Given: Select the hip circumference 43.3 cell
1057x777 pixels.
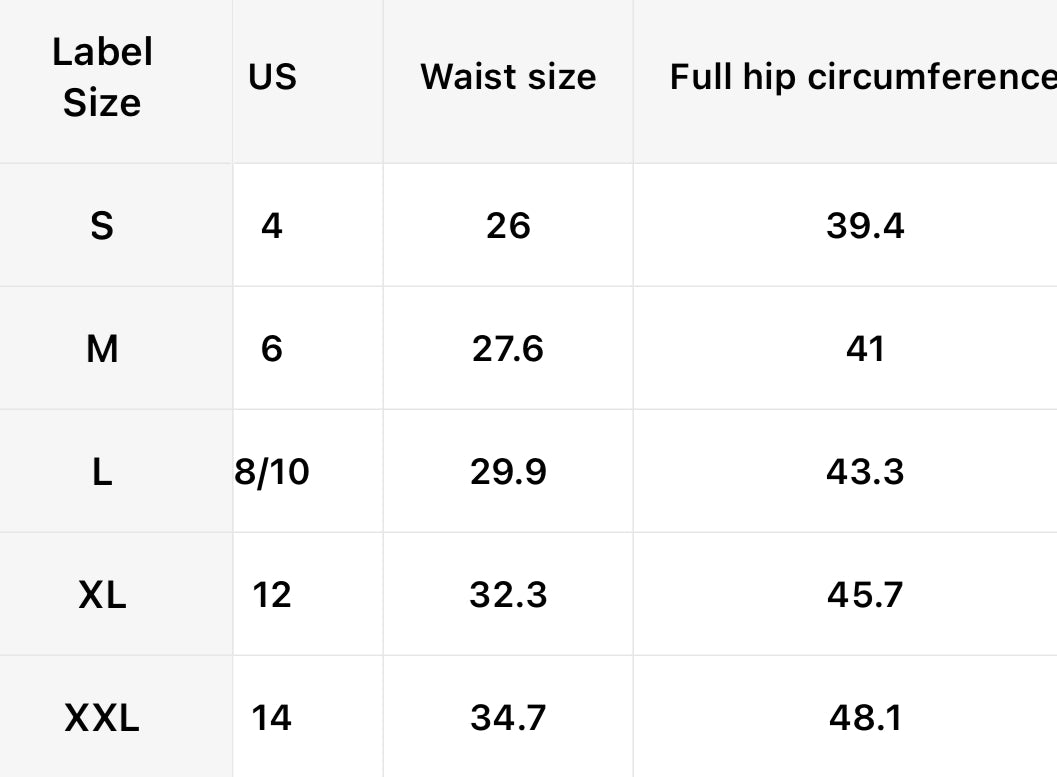Looking at the screenshot, I should (865, 472).
